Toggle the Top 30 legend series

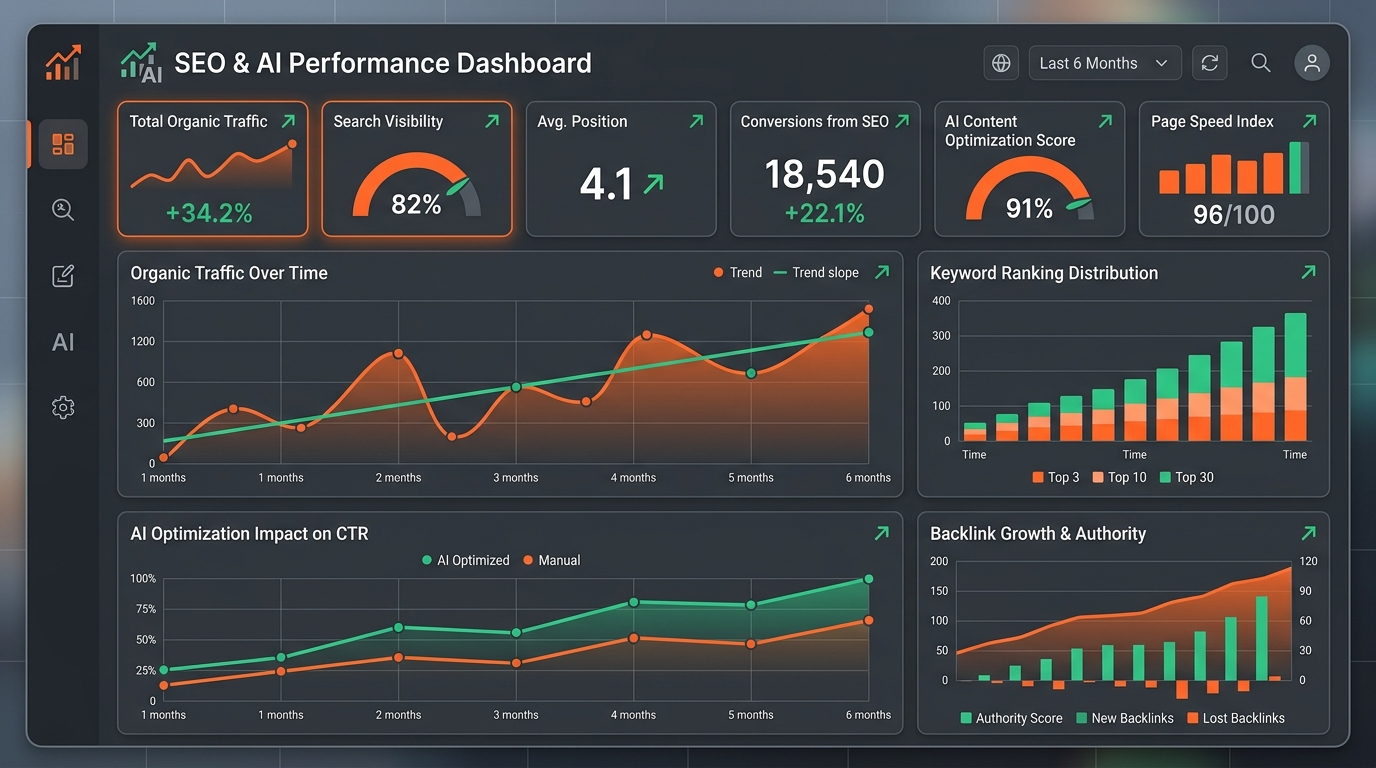tap(1187, 477)
